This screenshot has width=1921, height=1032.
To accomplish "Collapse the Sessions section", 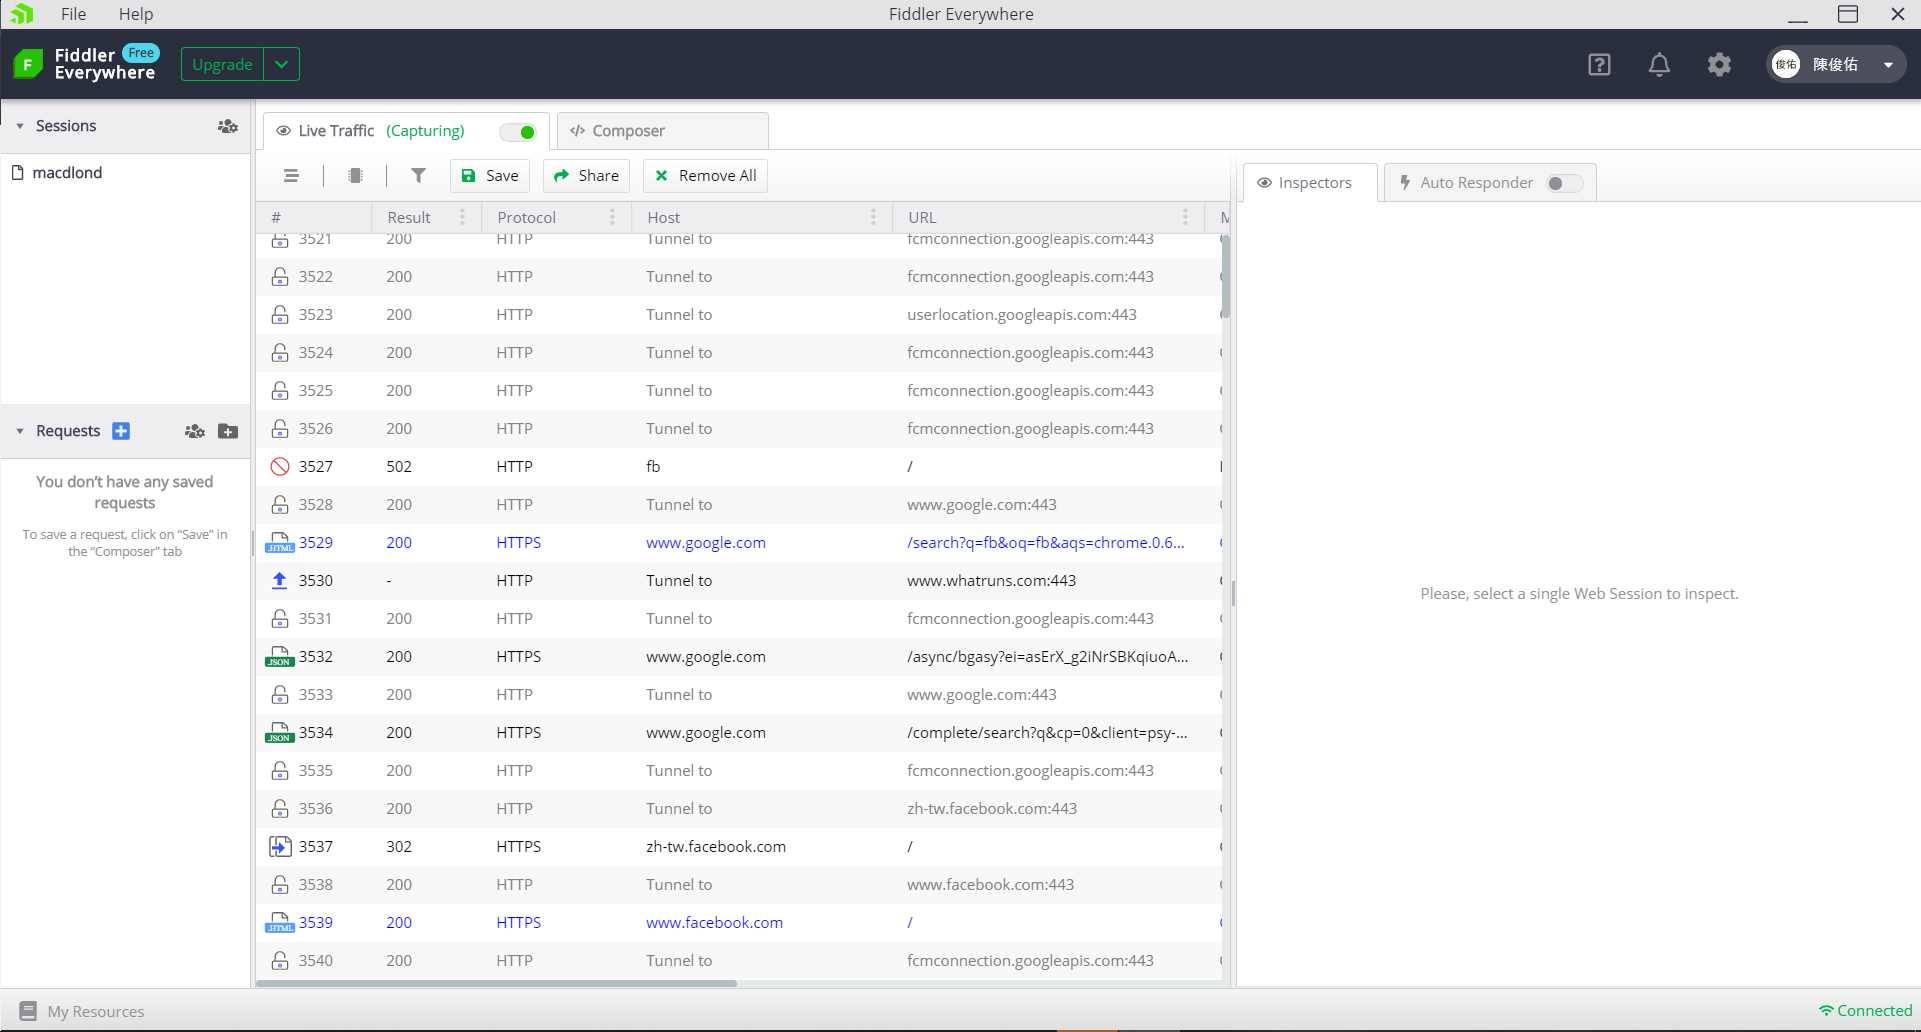I will coord(20,127).
